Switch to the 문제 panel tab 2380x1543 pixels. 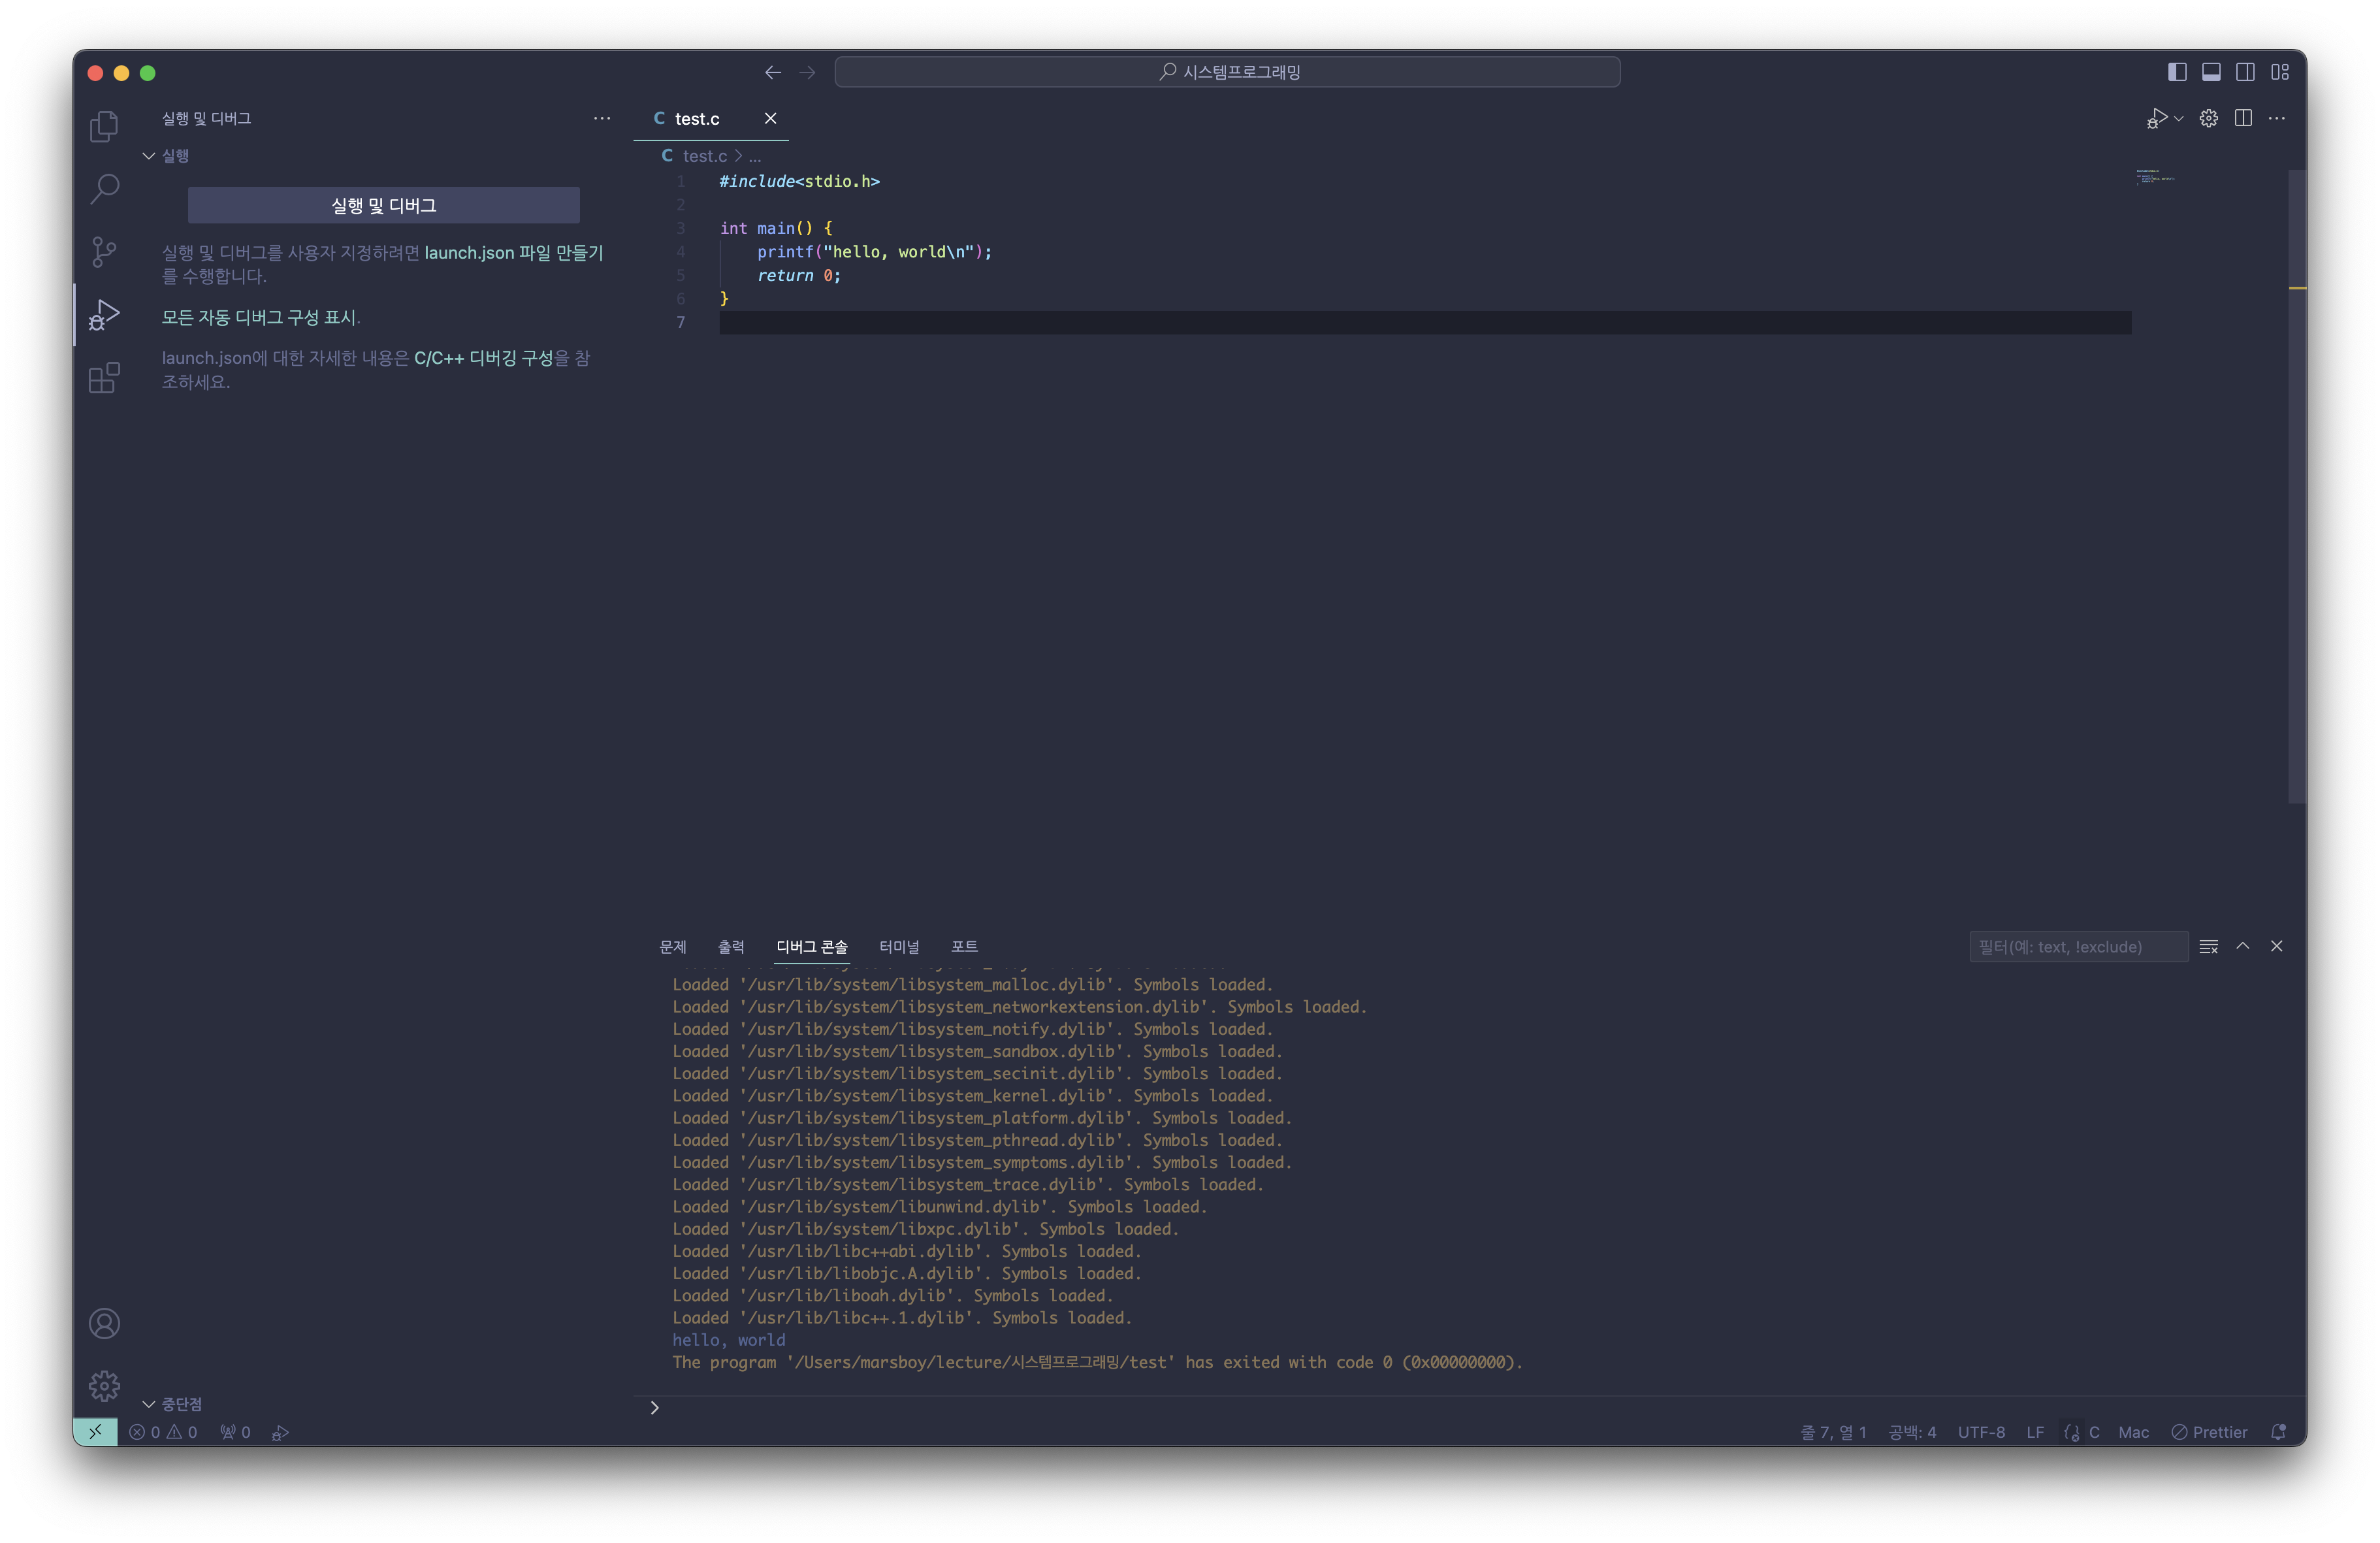(x=672, y=946)
